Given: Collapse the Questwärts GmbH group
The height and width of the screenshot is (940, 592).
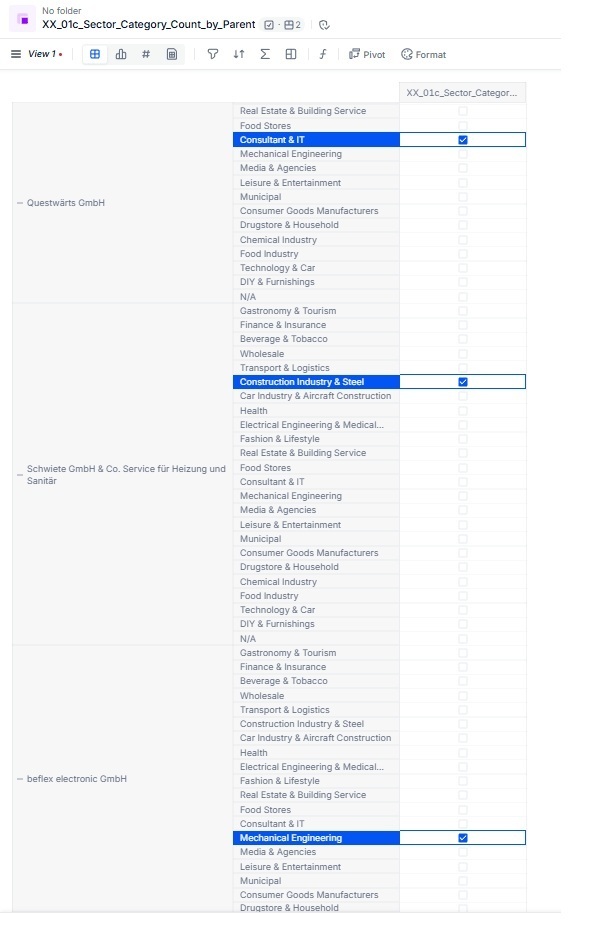Looking at the screenshot, I should click(20, 203).
